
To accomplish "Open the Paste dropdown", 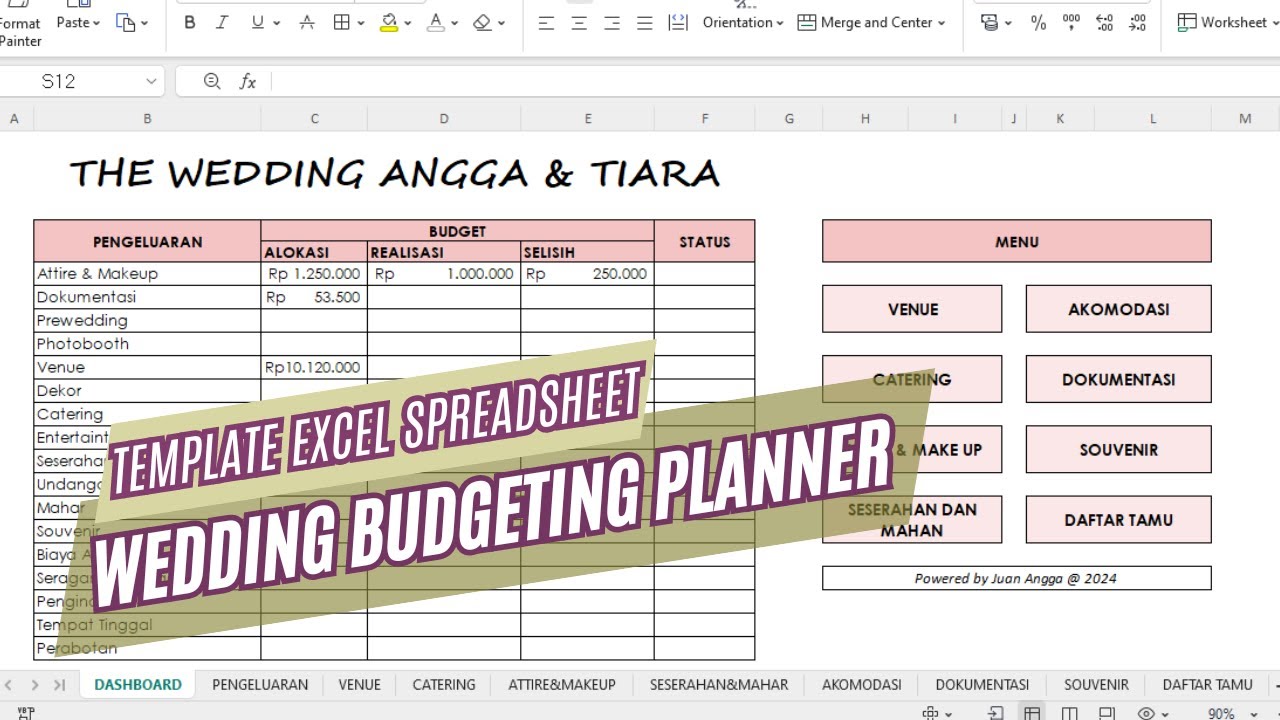I will 78,22.
